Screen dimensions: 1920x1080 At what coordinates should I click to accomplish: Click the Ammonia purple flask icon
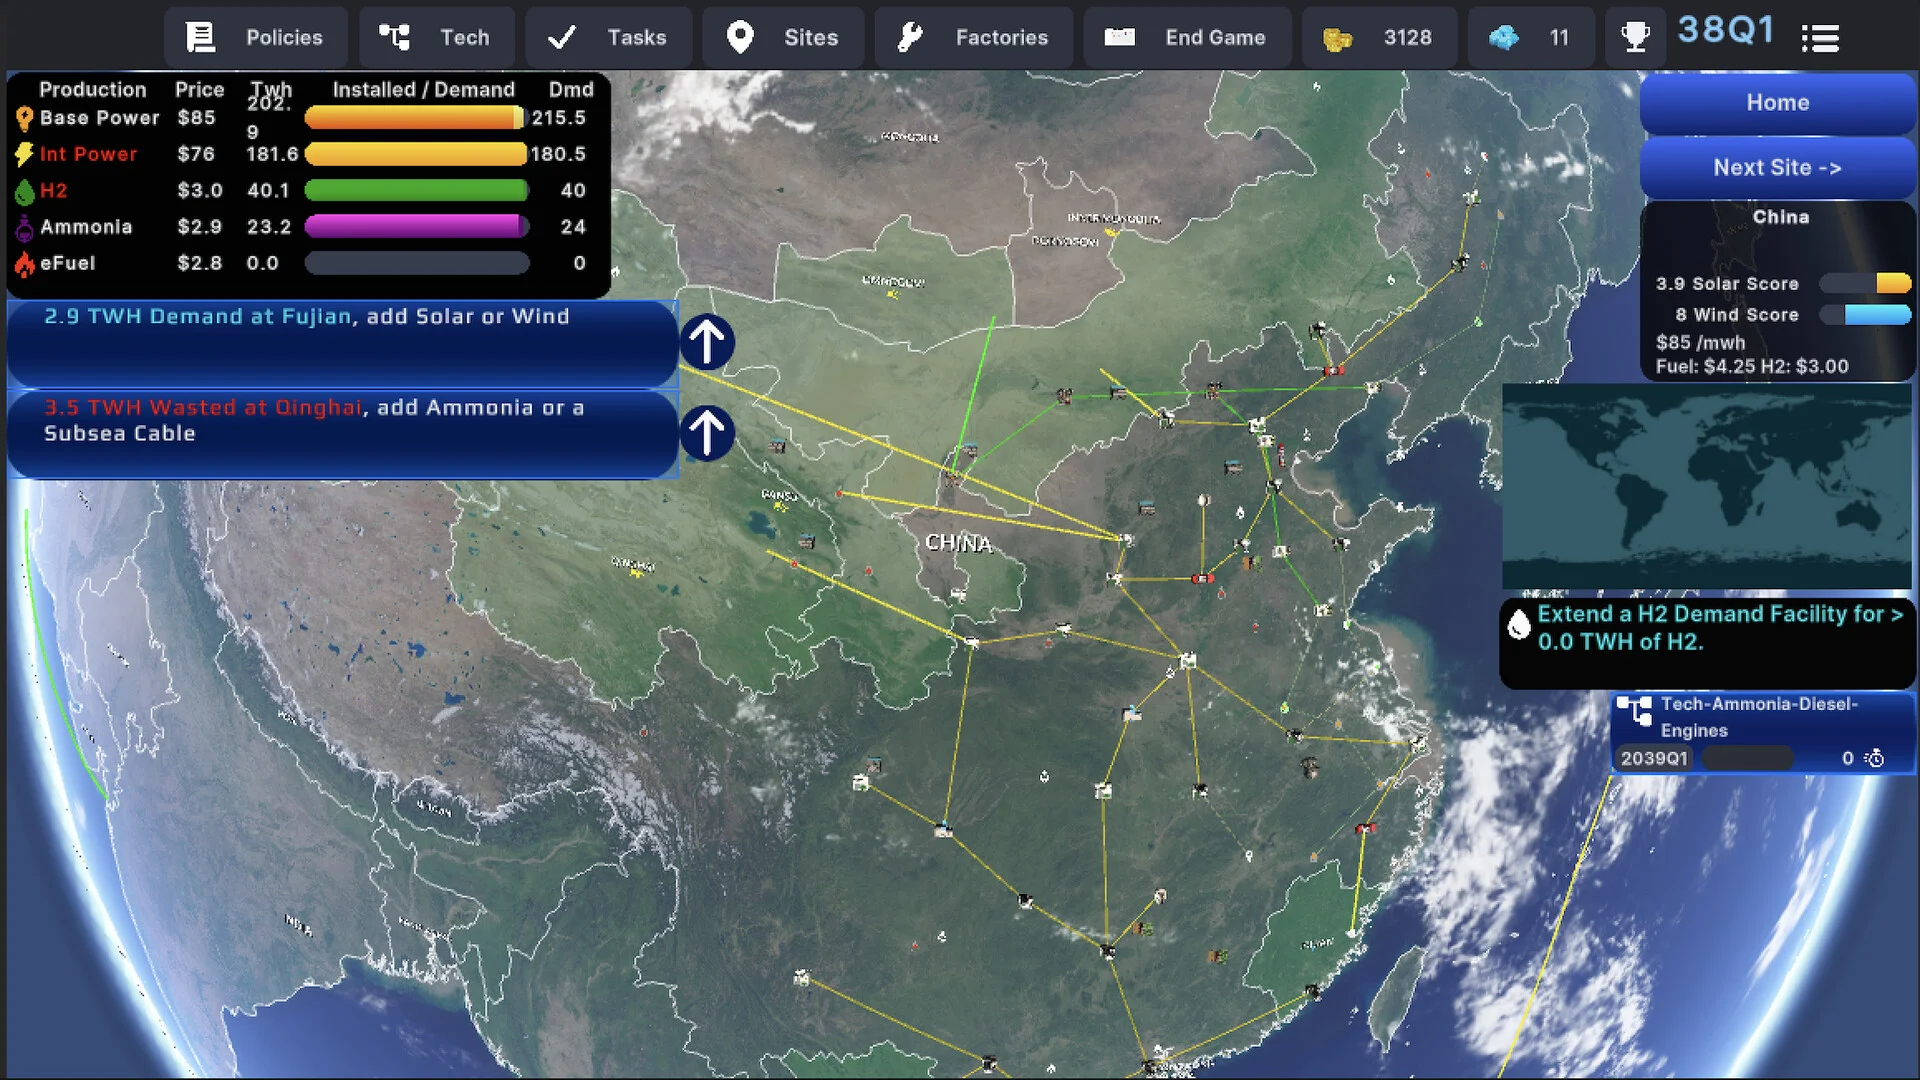24,229
